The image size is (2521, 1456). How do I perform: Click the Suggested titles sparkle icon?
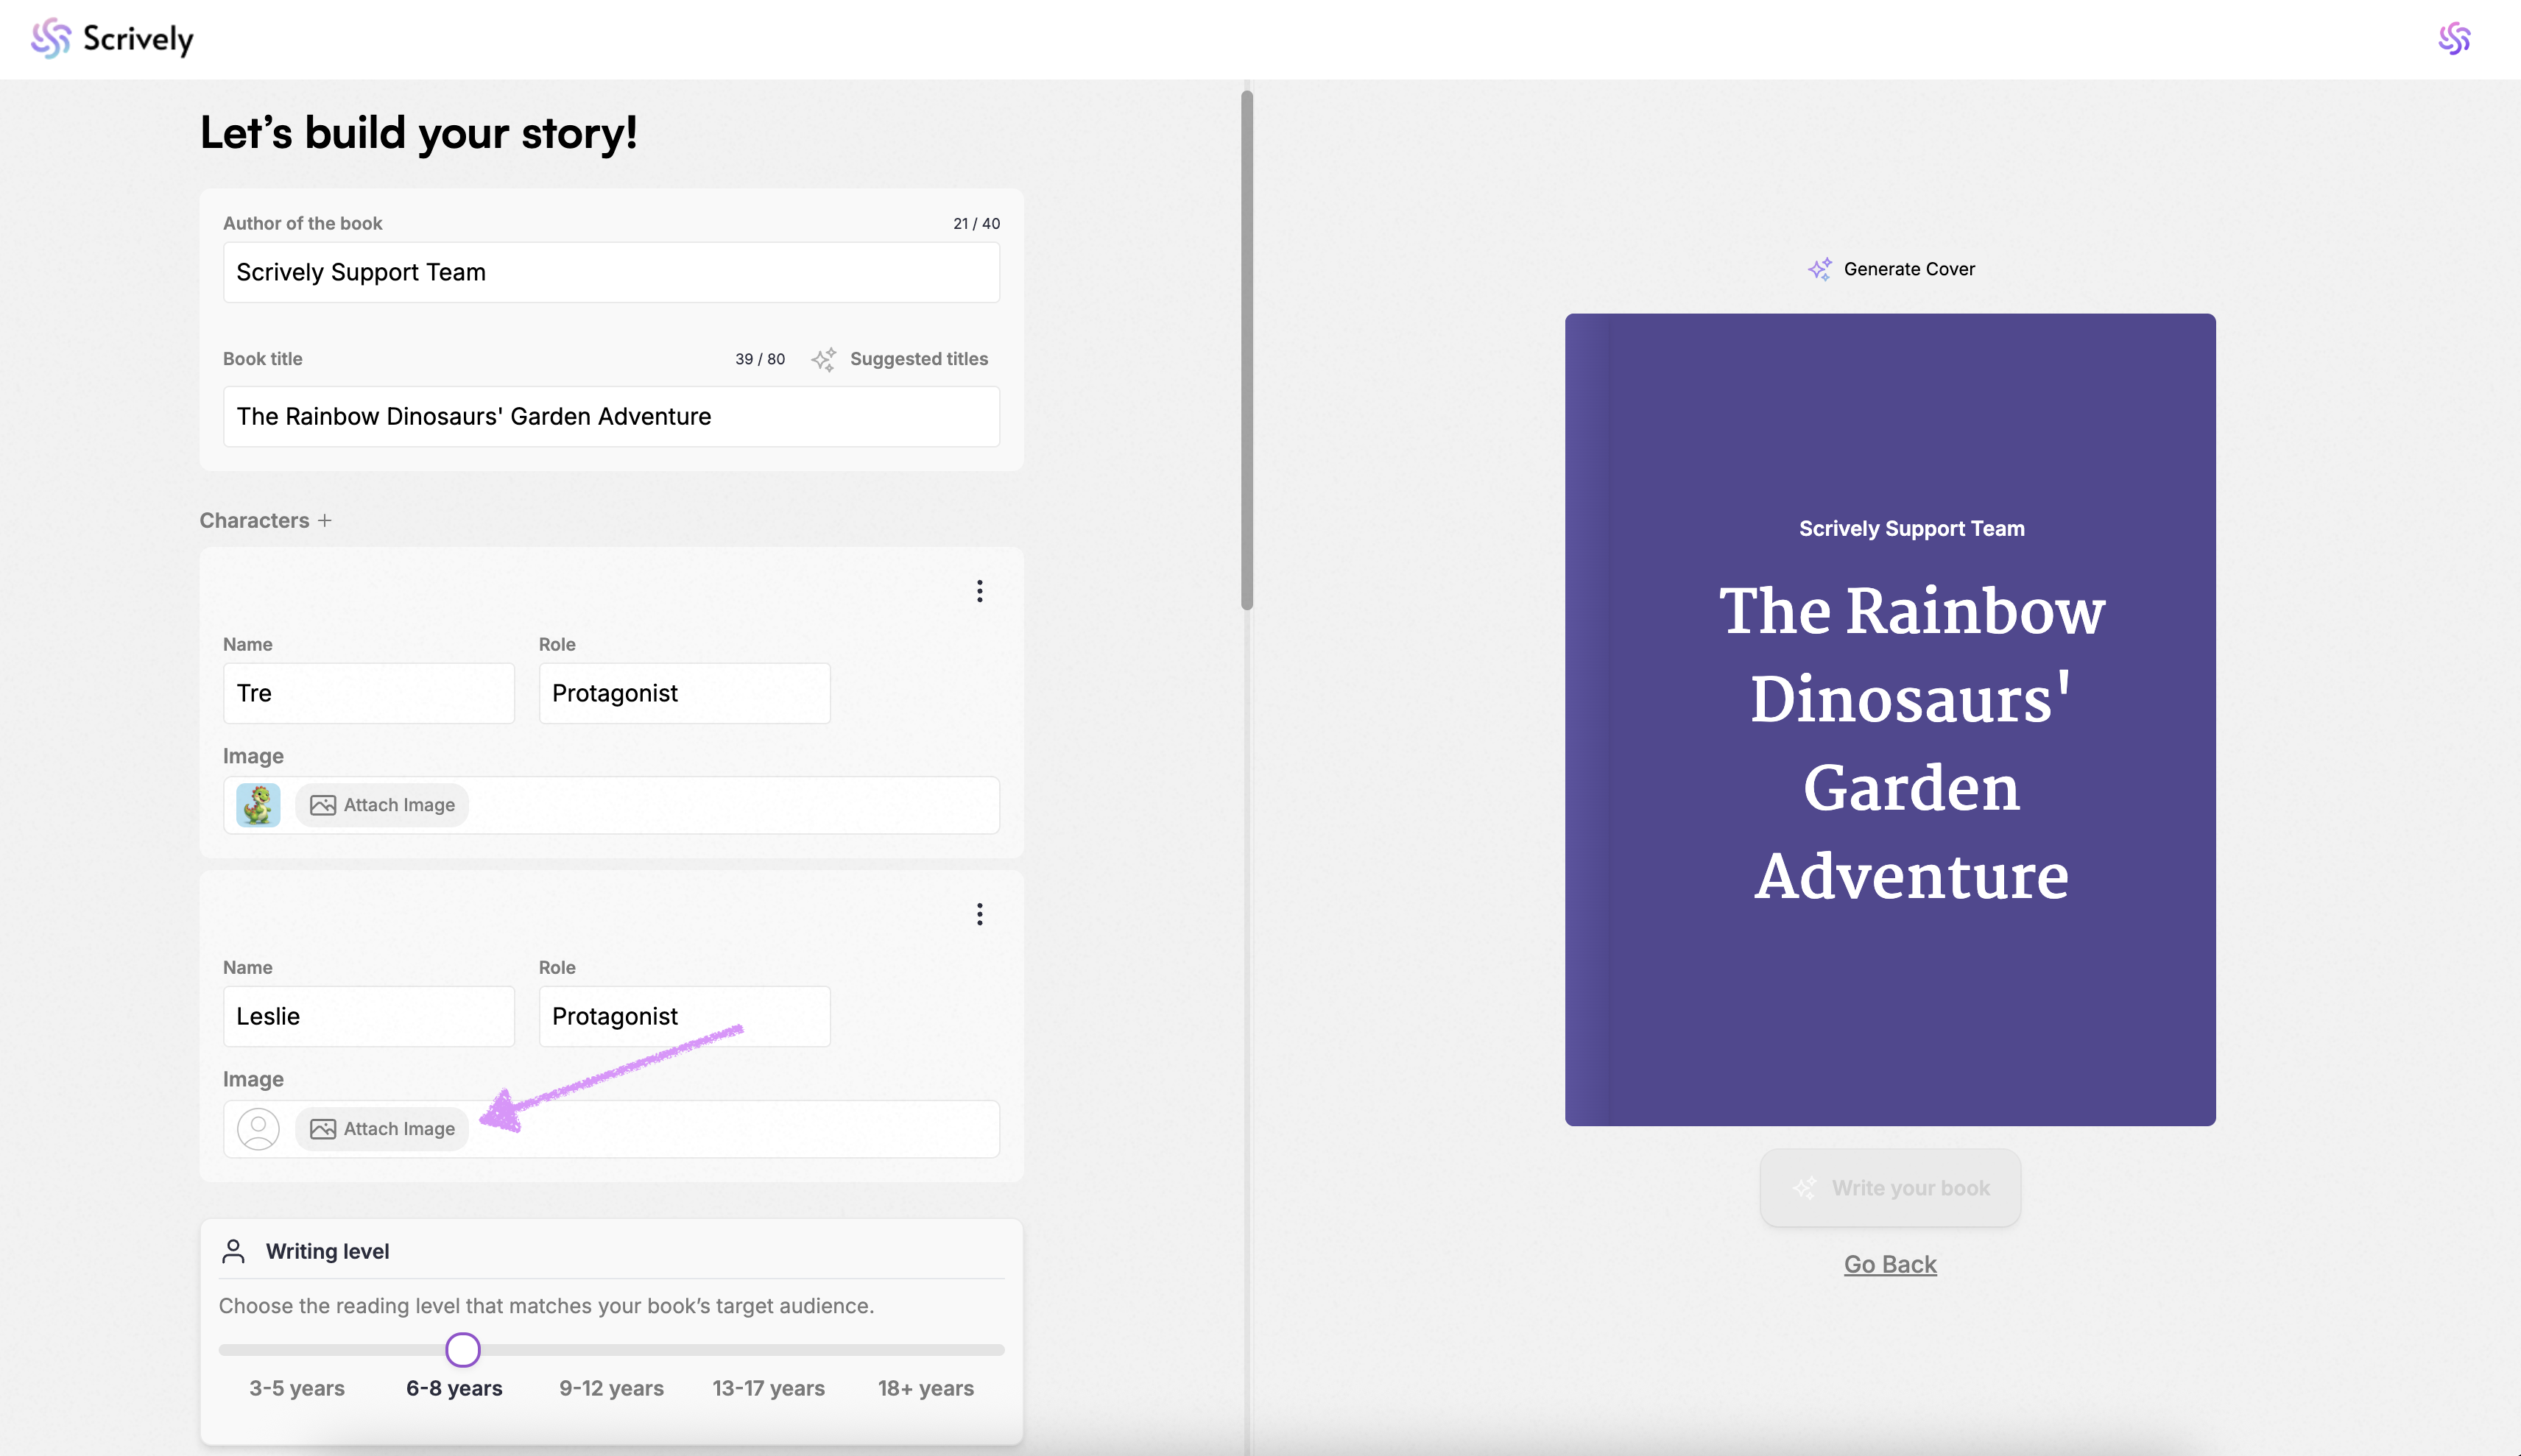823,359
